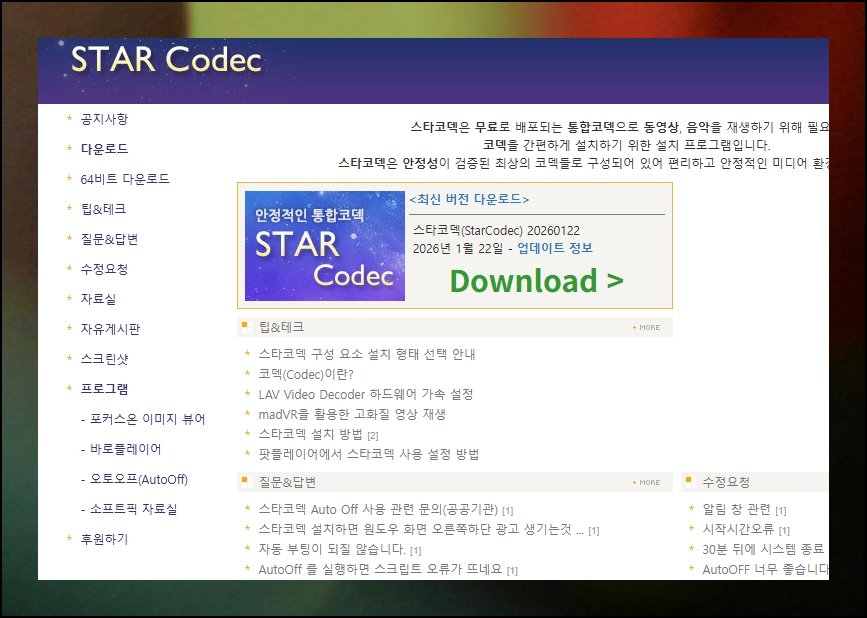
Task: Open the 질문&답변 sidebar menu
Action: pos(109,239)
